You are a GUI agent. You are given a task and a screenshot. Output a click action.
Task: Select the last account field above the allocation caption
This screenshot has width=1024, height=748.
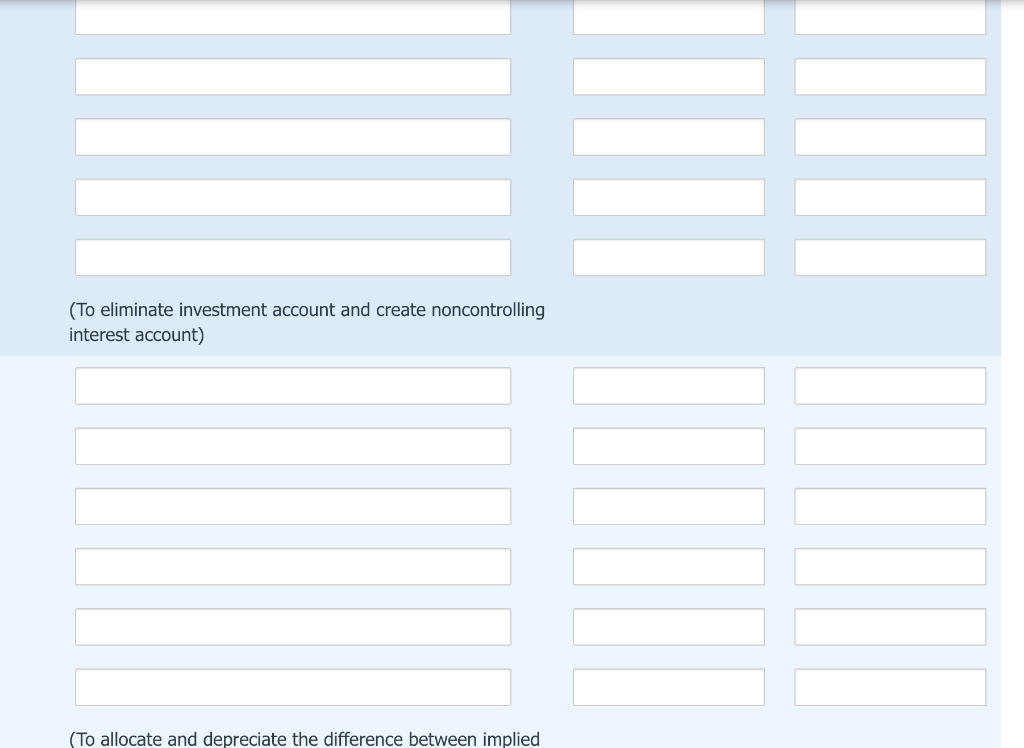(292, 686)
